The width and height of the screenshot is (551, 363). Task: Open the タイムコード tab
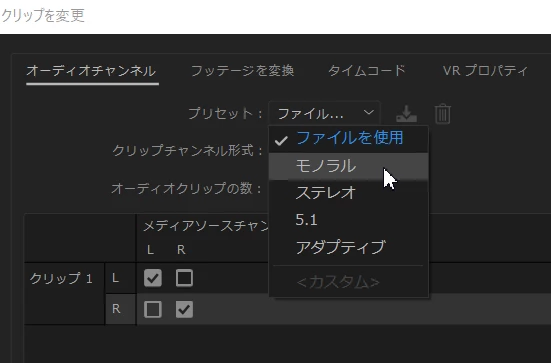pos(367,71)
